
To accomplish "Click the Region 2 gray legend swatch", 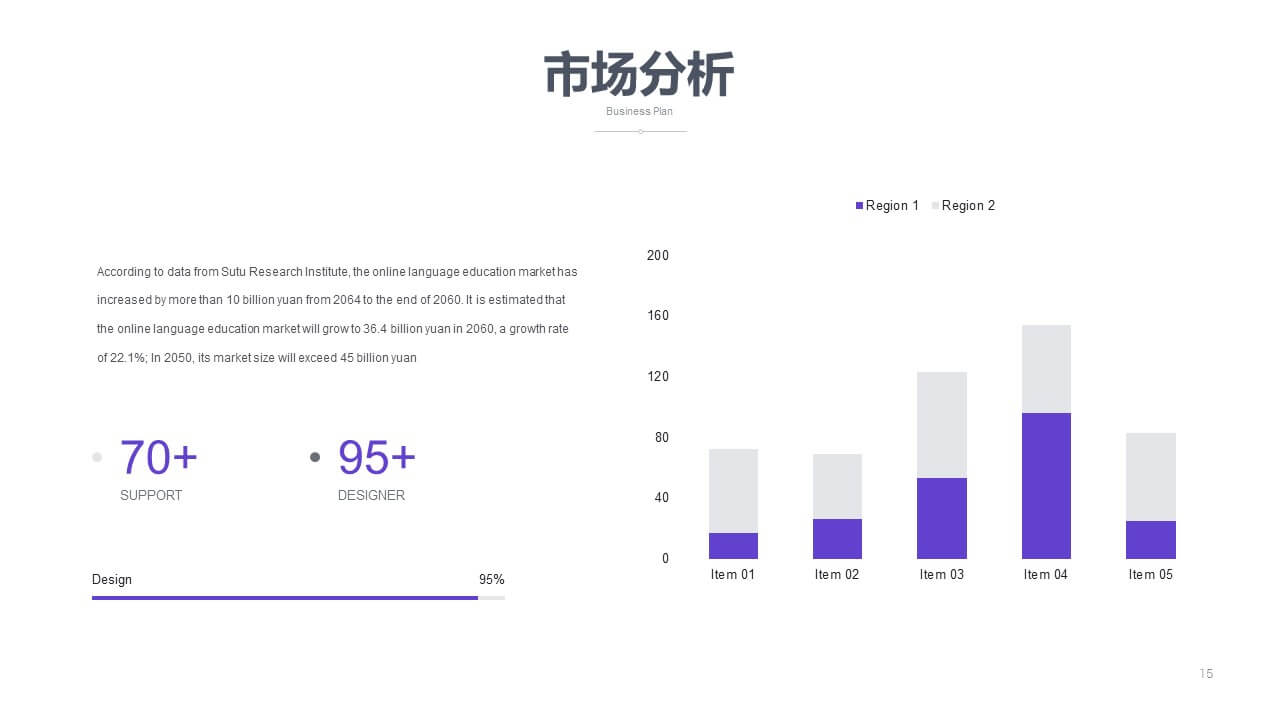I will [x=935, y=205].
